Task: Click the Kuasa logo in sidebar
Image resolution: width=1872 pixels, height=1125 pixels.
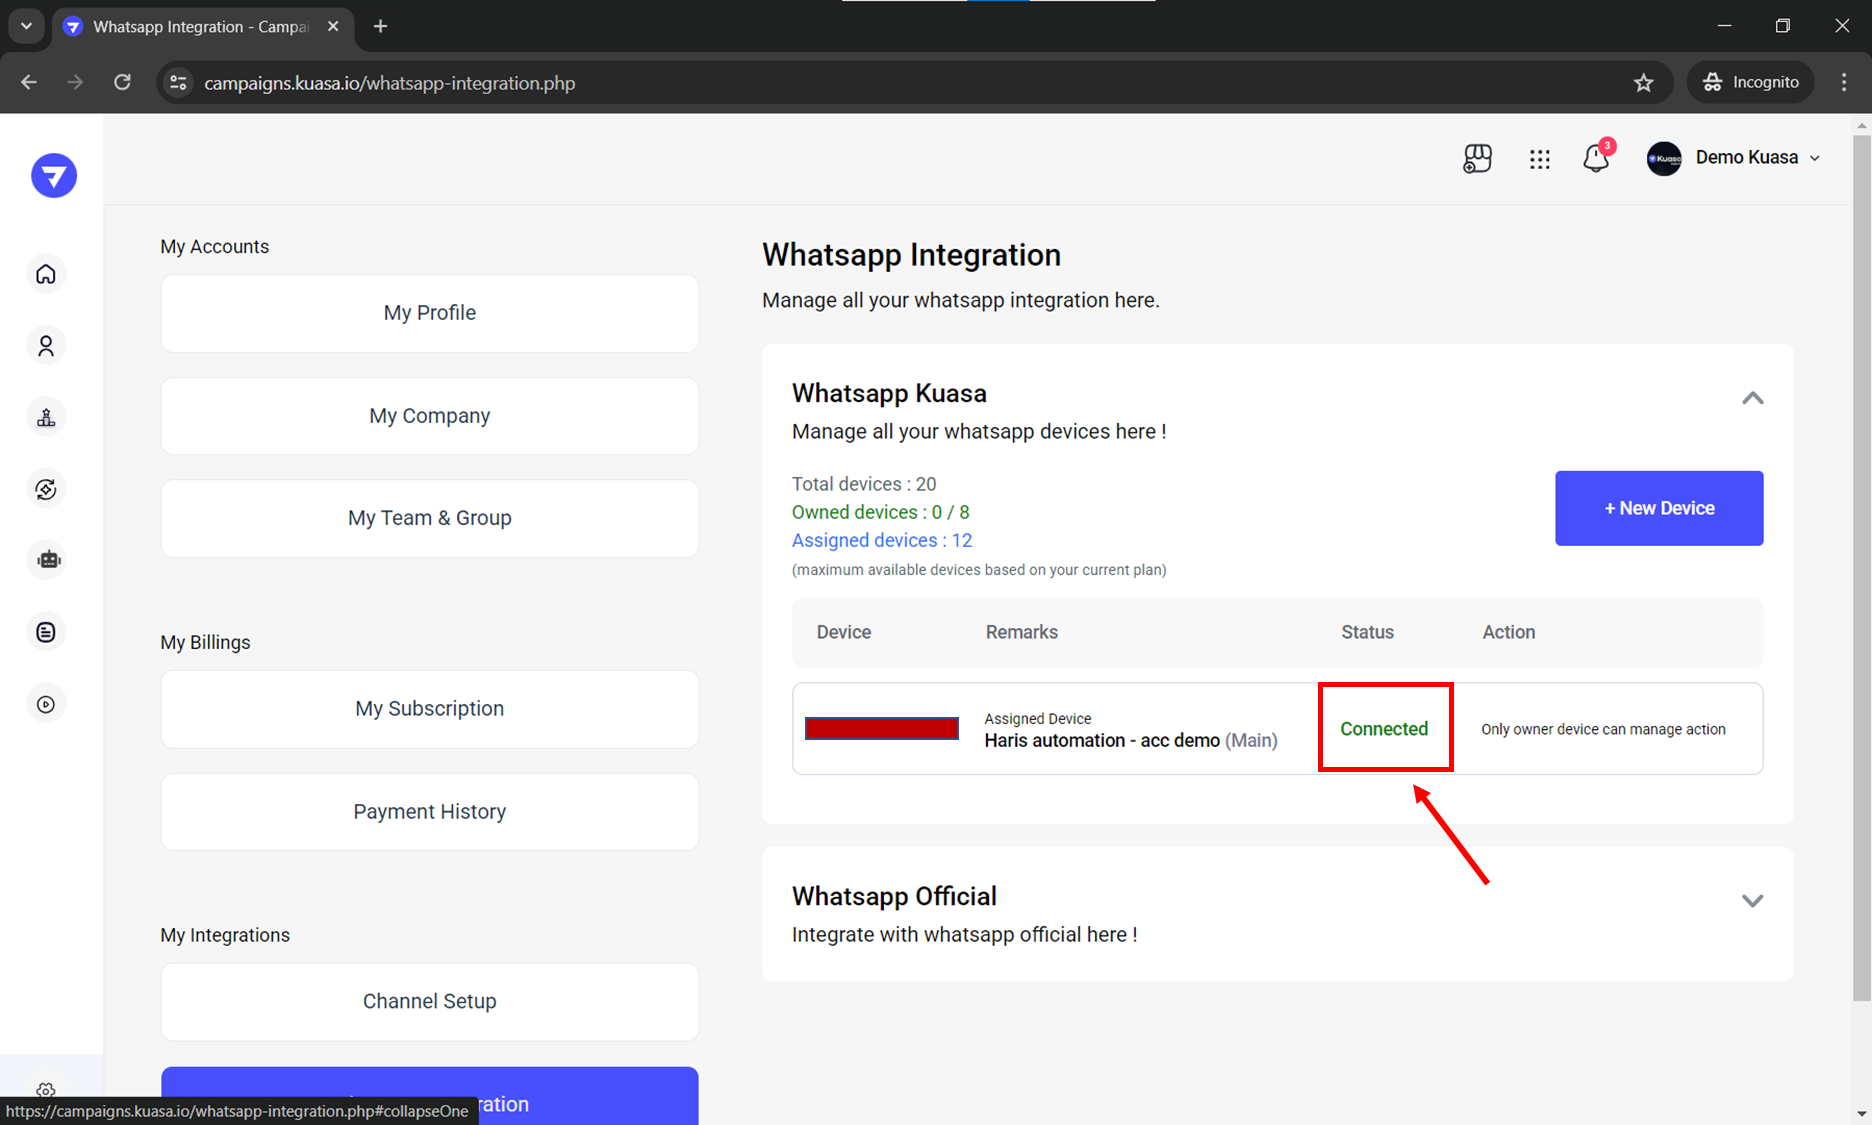Action: point(54,176)
